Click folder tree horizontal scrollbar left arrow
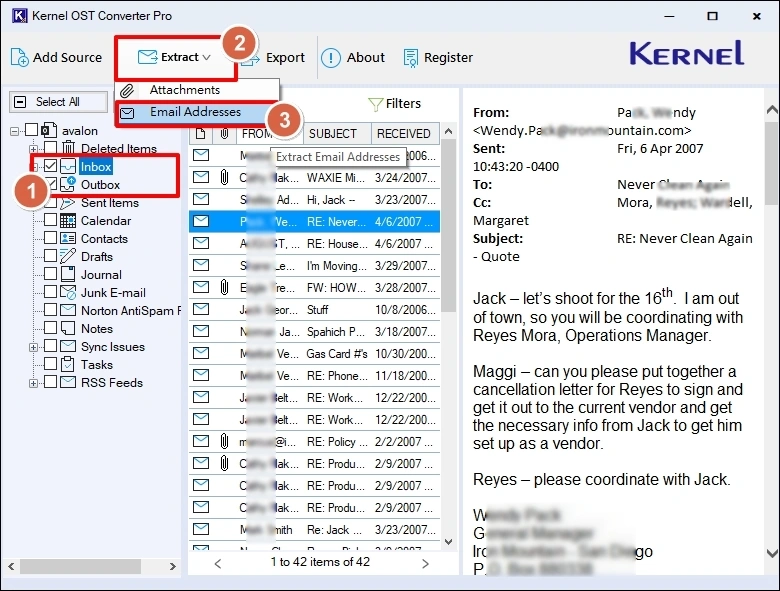Screen dimensions: 780x591 [x=11, y=566]
